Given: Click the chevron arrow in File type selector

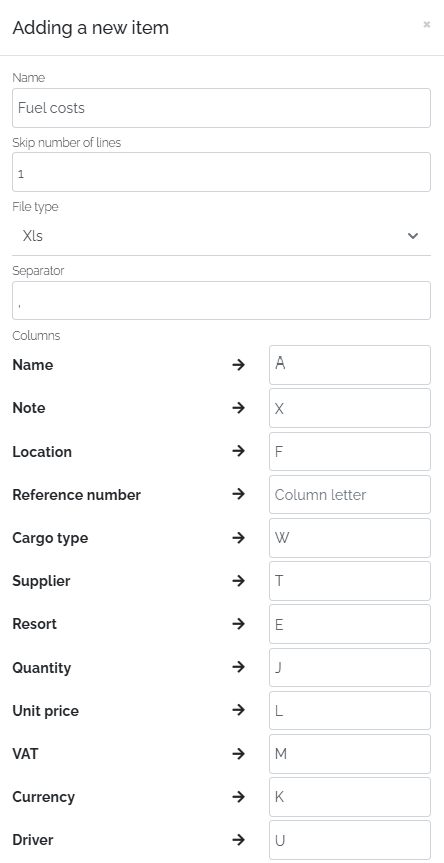Looking at the screenshot, I should pyautogui.click(x=413, y=236).
